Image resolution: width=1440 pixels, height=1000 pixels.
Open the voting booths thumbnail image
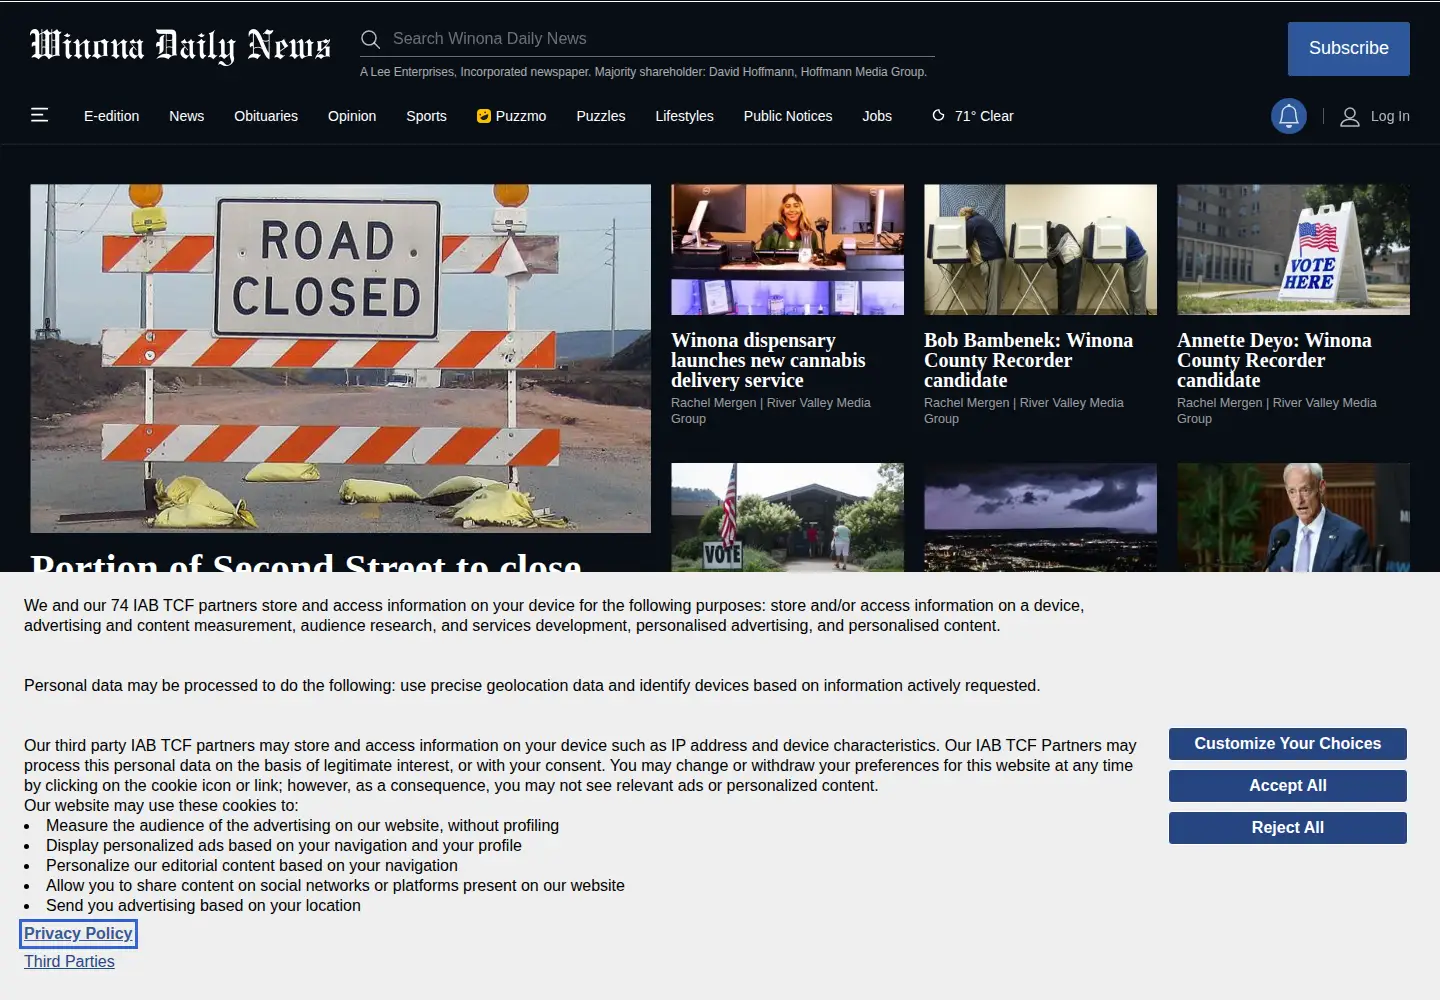tap(1040, 250)
